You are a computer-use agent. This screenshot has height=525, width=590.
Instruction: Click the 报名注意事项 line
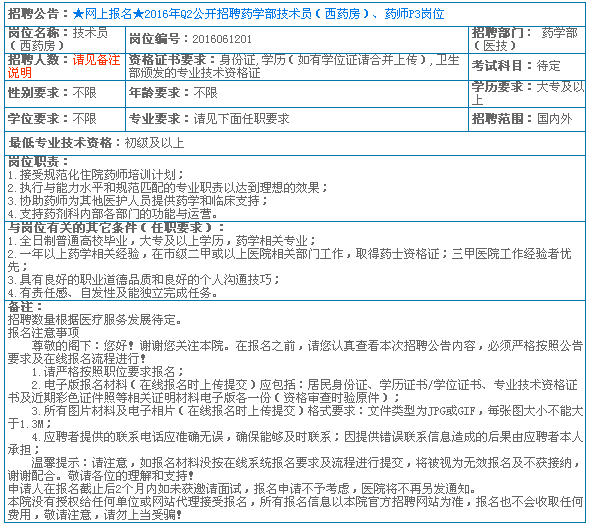pyautogui.click(x=43, y=333)
